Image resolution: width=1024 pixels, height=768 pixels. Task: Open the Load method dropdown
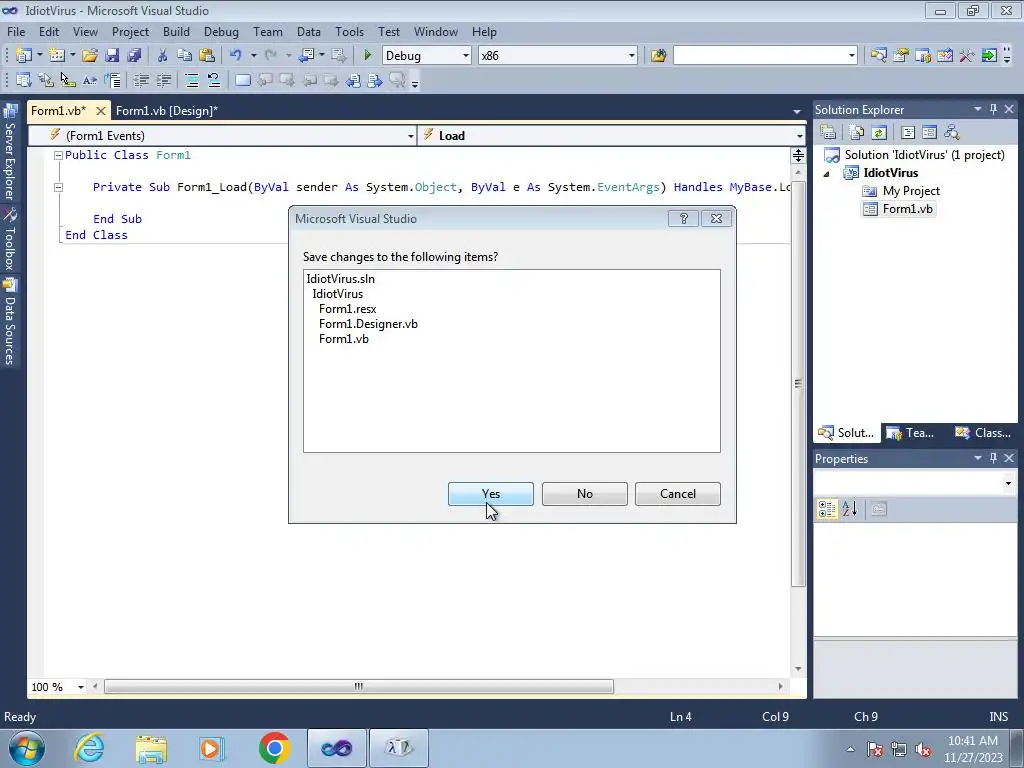coord(799,136)
